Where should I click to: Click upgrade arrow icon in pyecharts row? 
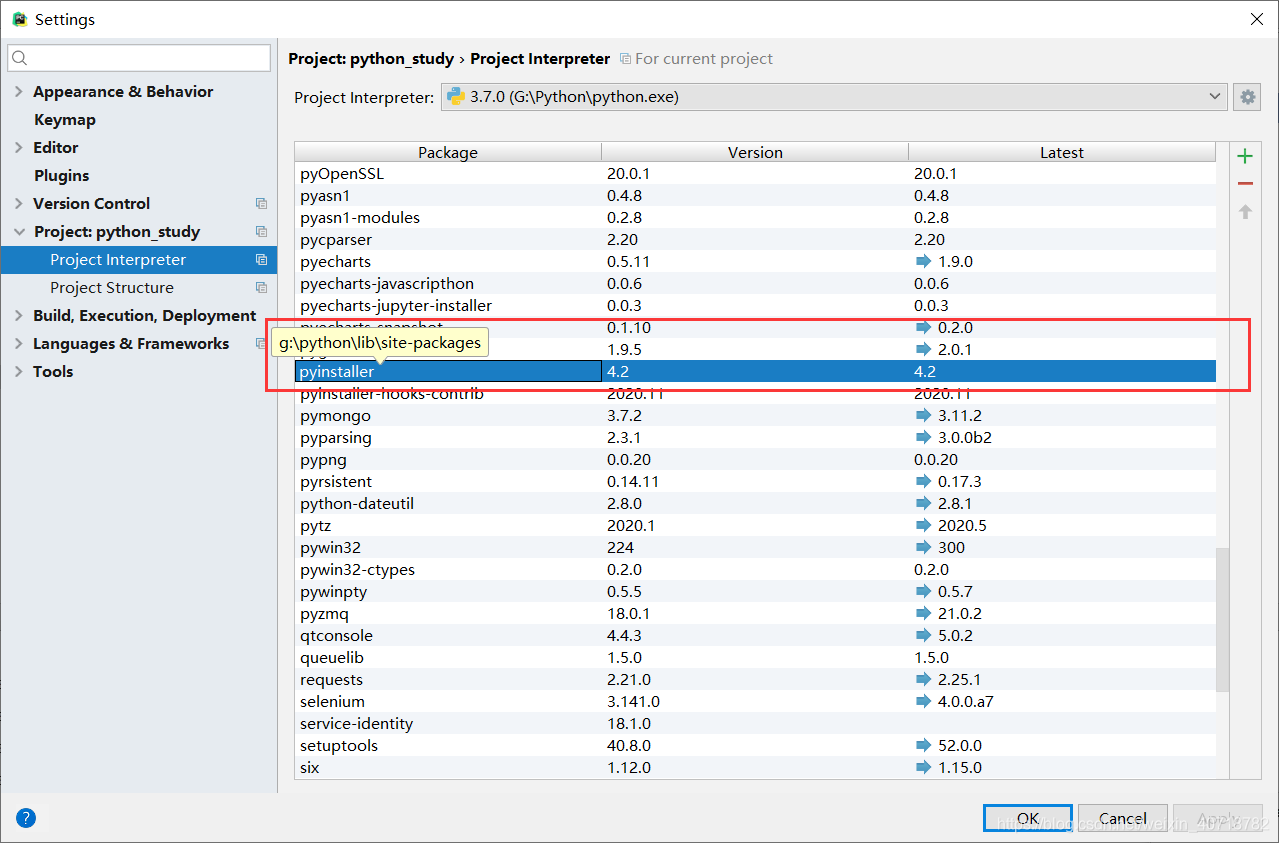pos(922,261)
